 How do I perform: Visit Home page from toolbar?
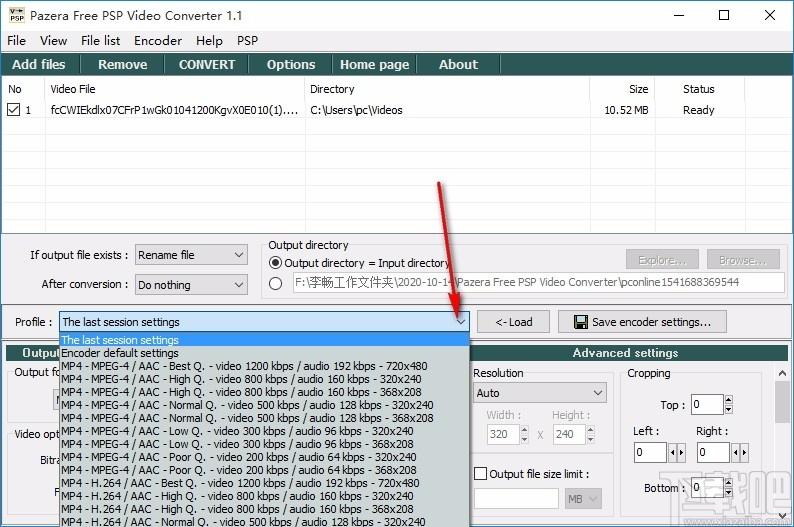pos(374,64)
